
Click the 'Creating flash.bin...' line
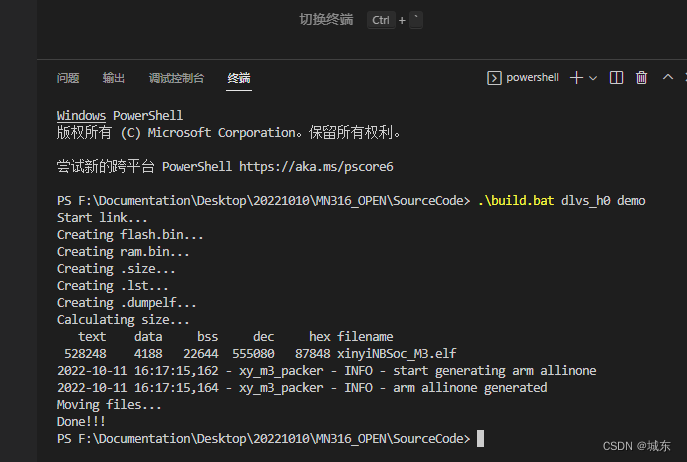pyautogui.click(x=130, y=235)
